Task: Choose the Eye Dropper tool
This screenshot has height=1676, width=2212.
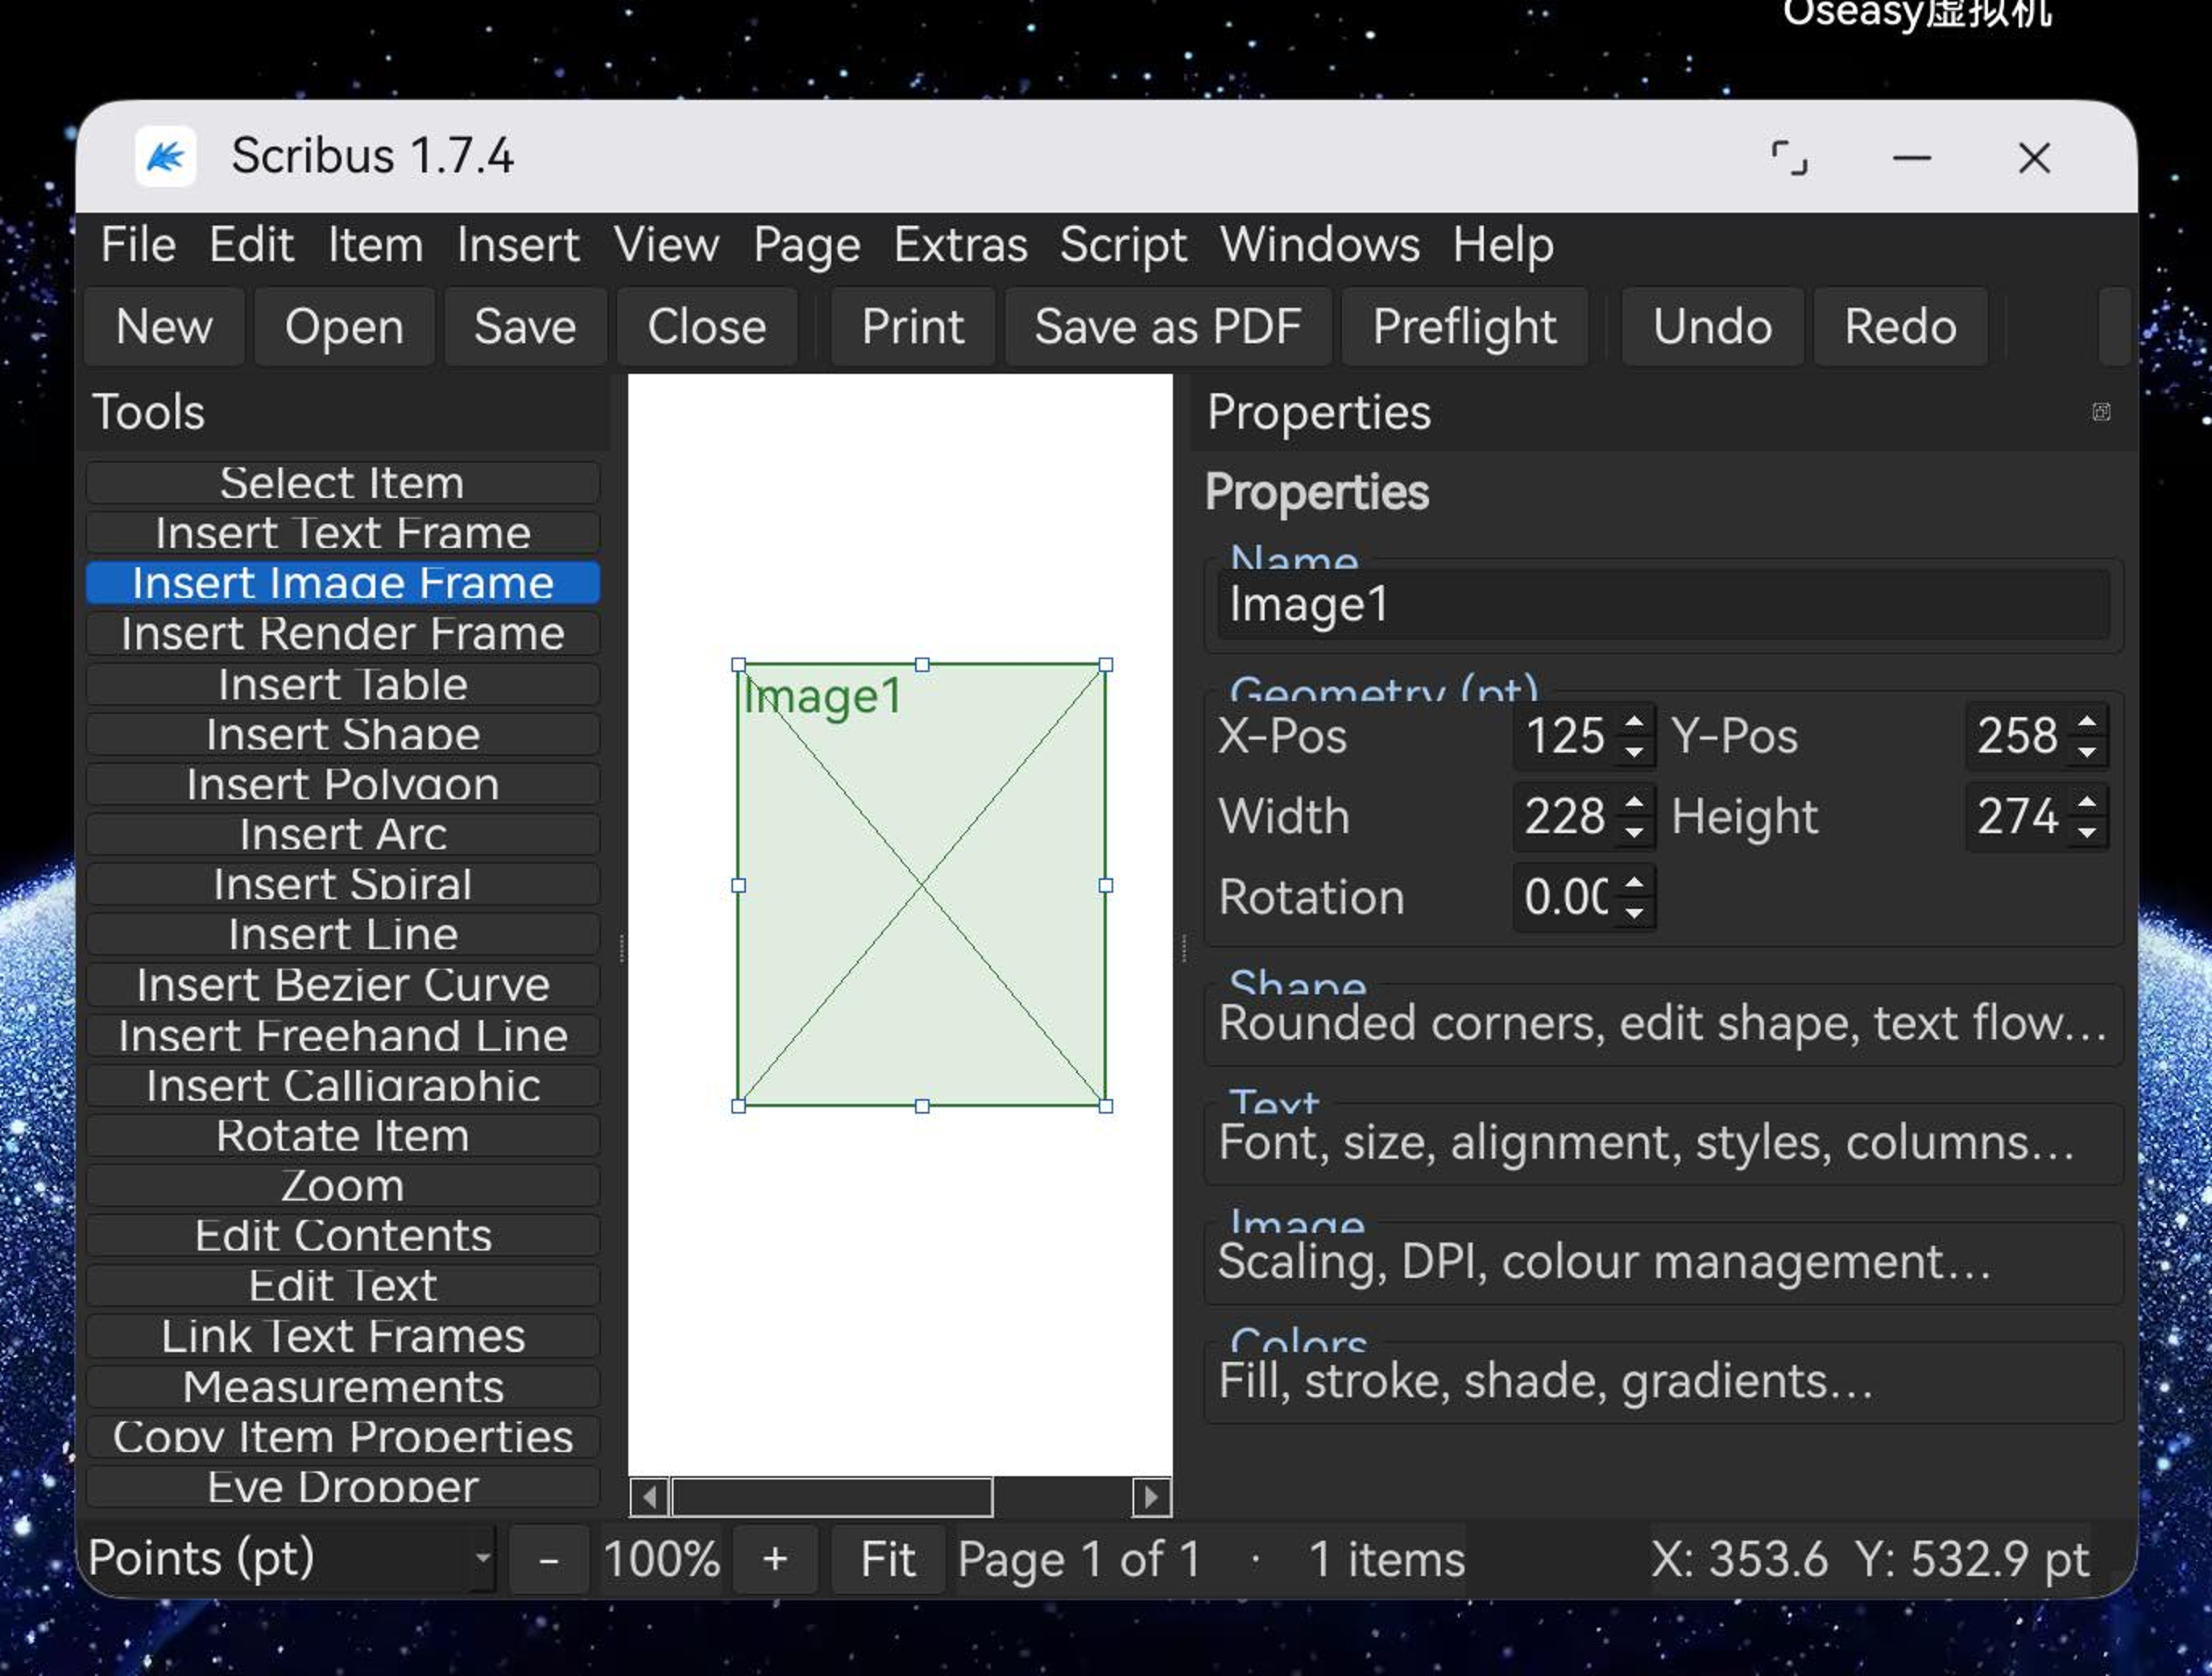Action: (343, 1487)
